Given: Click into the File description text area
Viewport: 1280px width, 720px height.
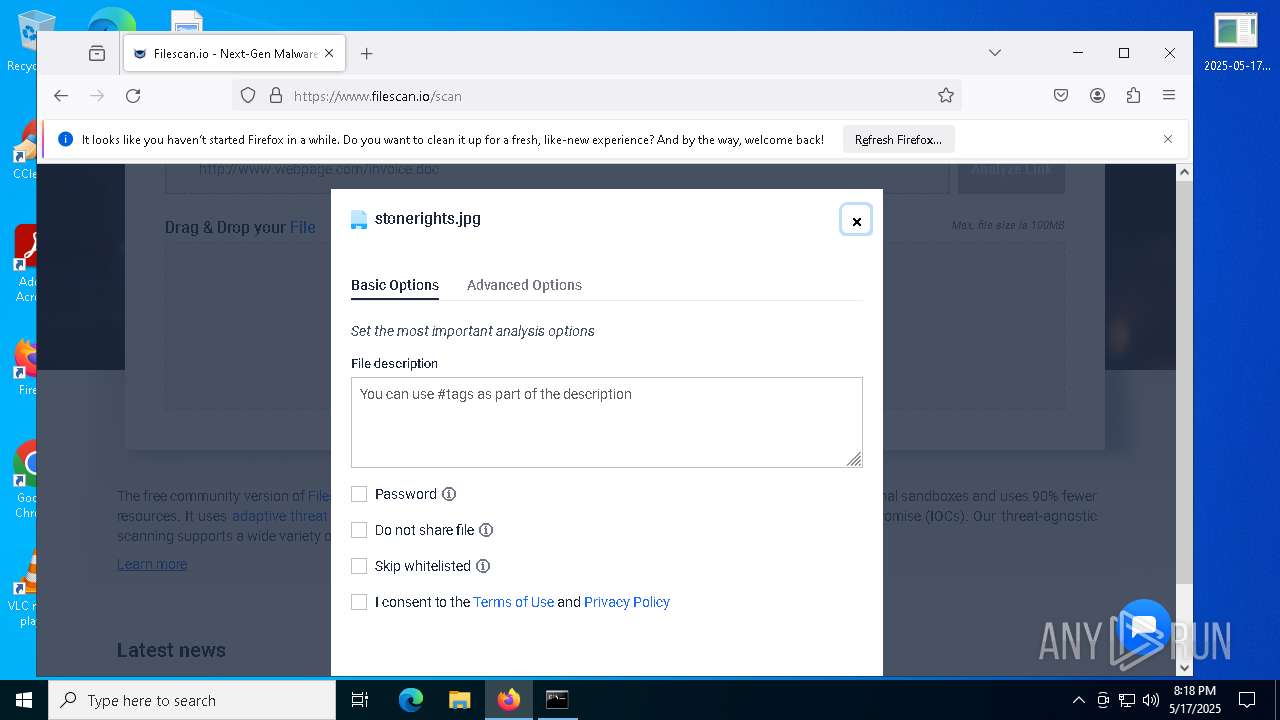Looking at the screenshot, I should (607, 422).
